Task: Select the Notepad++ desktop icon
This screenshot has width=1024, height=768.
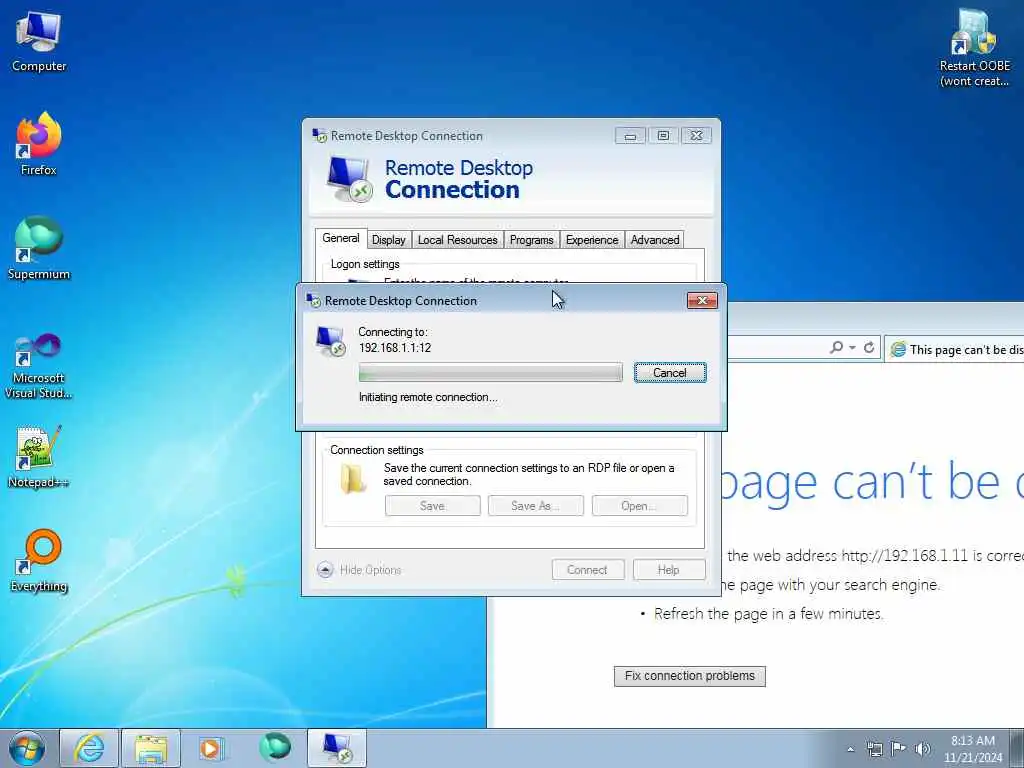Action: (x=39, y=456)
